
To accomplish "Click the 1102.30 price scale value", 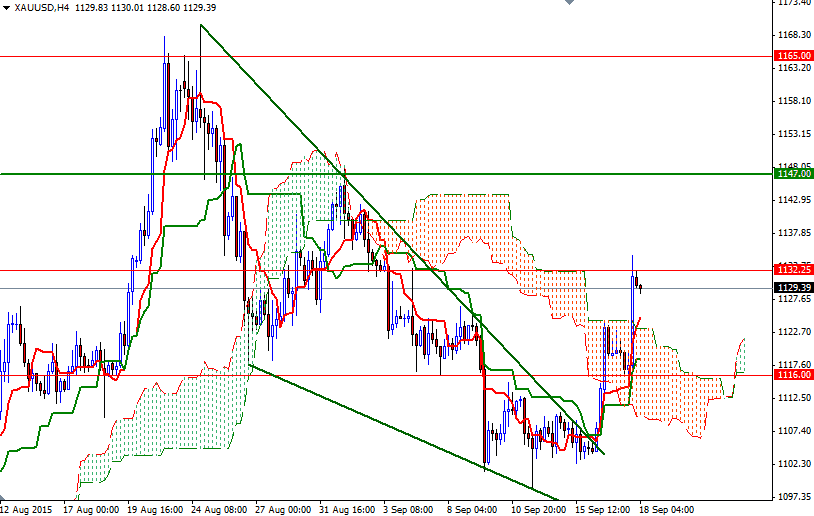I will [x=793, y=464].
